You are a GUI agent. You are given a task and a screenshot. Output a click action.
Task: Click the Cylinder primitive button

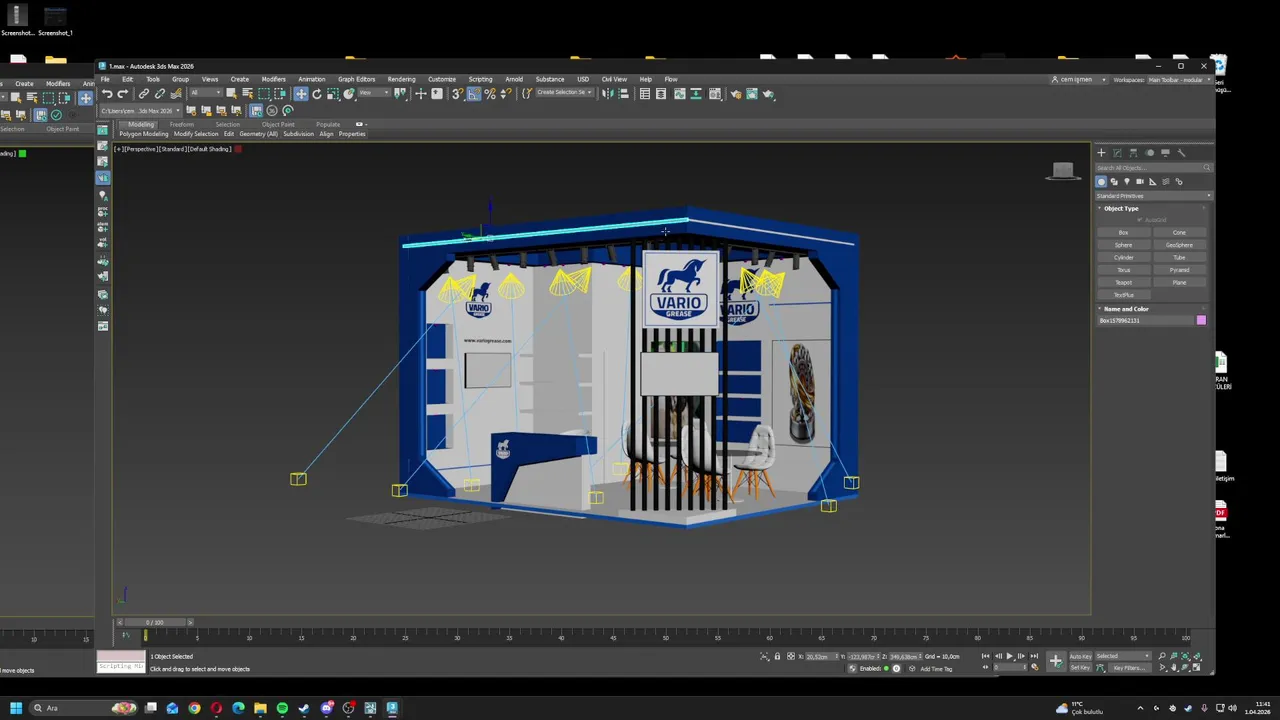(1124, 258)
